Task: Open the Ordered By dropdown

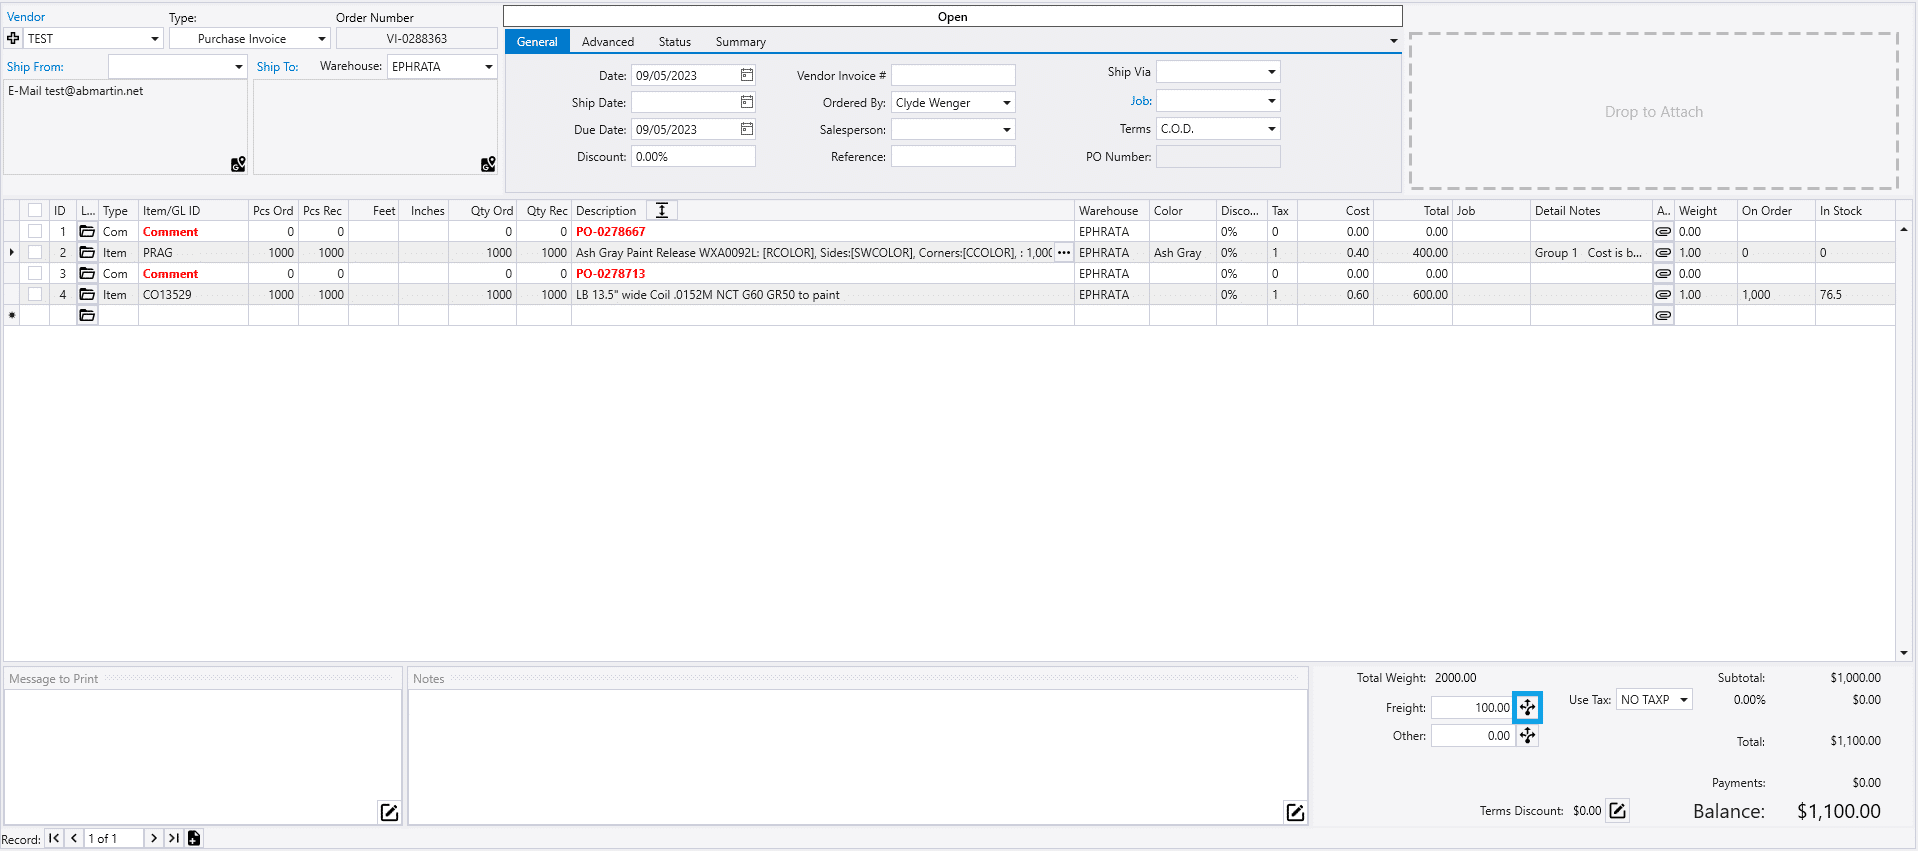Action: (x=1006, y=103)
